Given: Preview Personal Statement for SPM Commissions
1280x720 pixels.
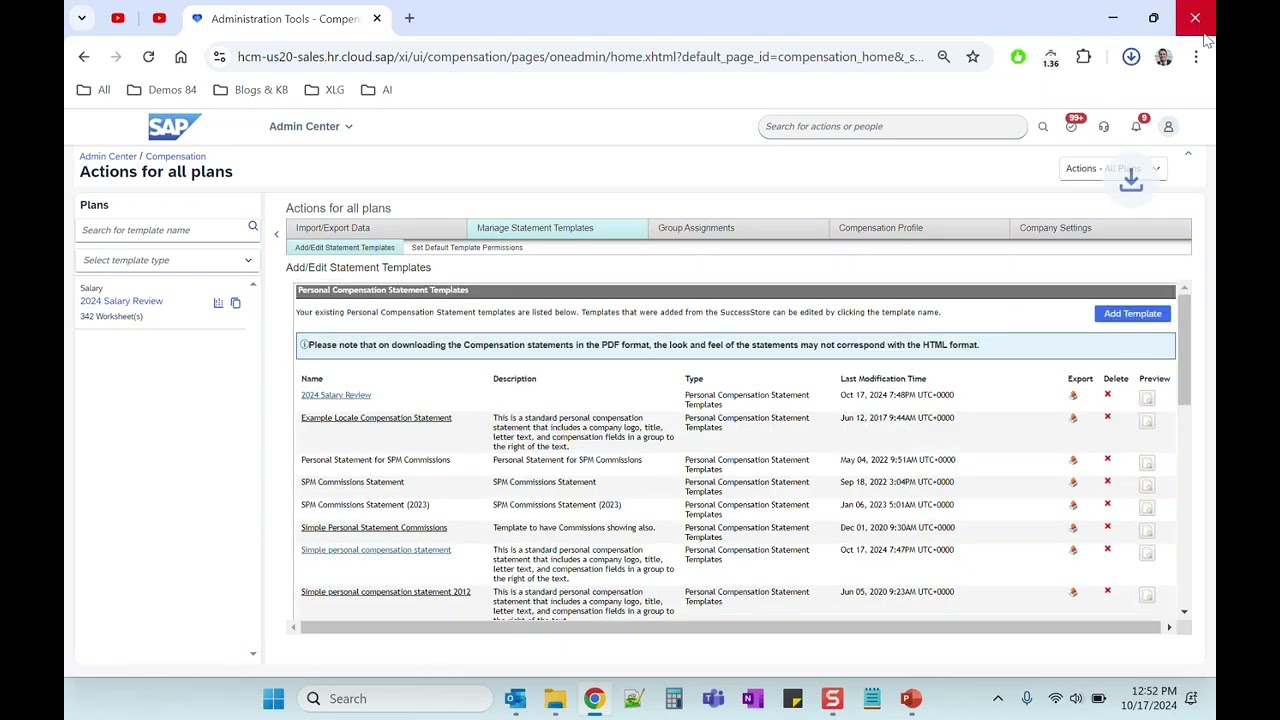Looking at the screenshot, I should (1147, 463).
